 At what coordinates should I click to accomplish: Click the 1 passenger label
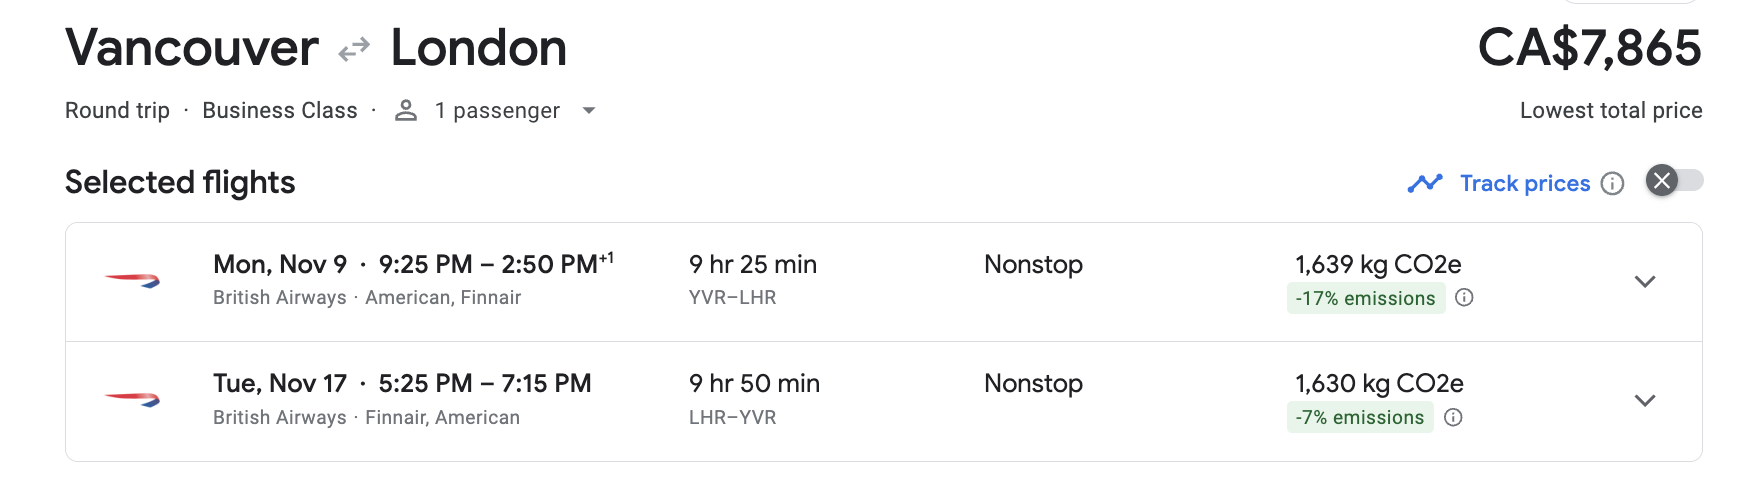pyautogui.click(x=497, y=110)
